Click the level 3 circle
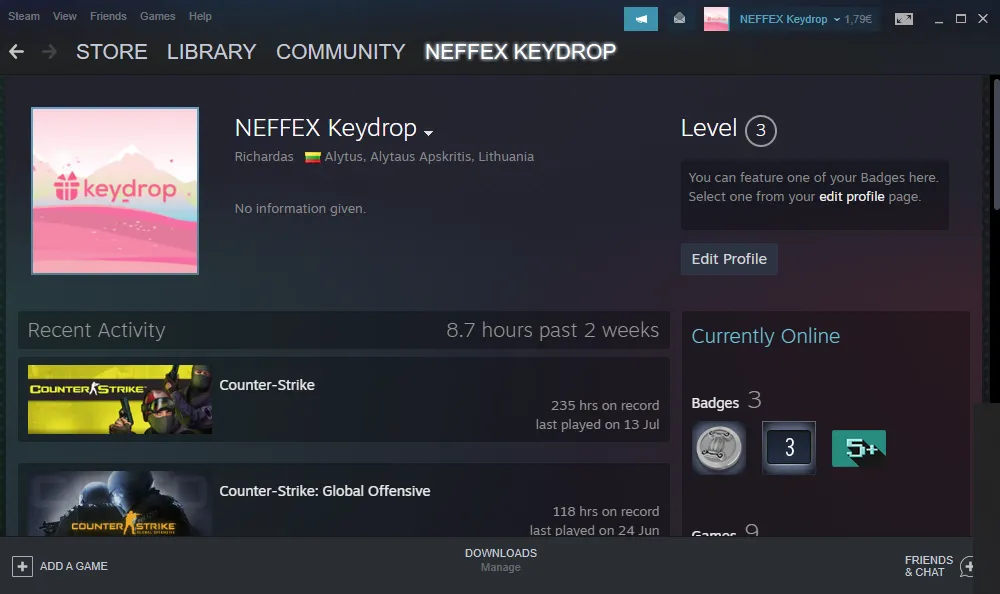The image size is (1000, 594). (760, 130)
